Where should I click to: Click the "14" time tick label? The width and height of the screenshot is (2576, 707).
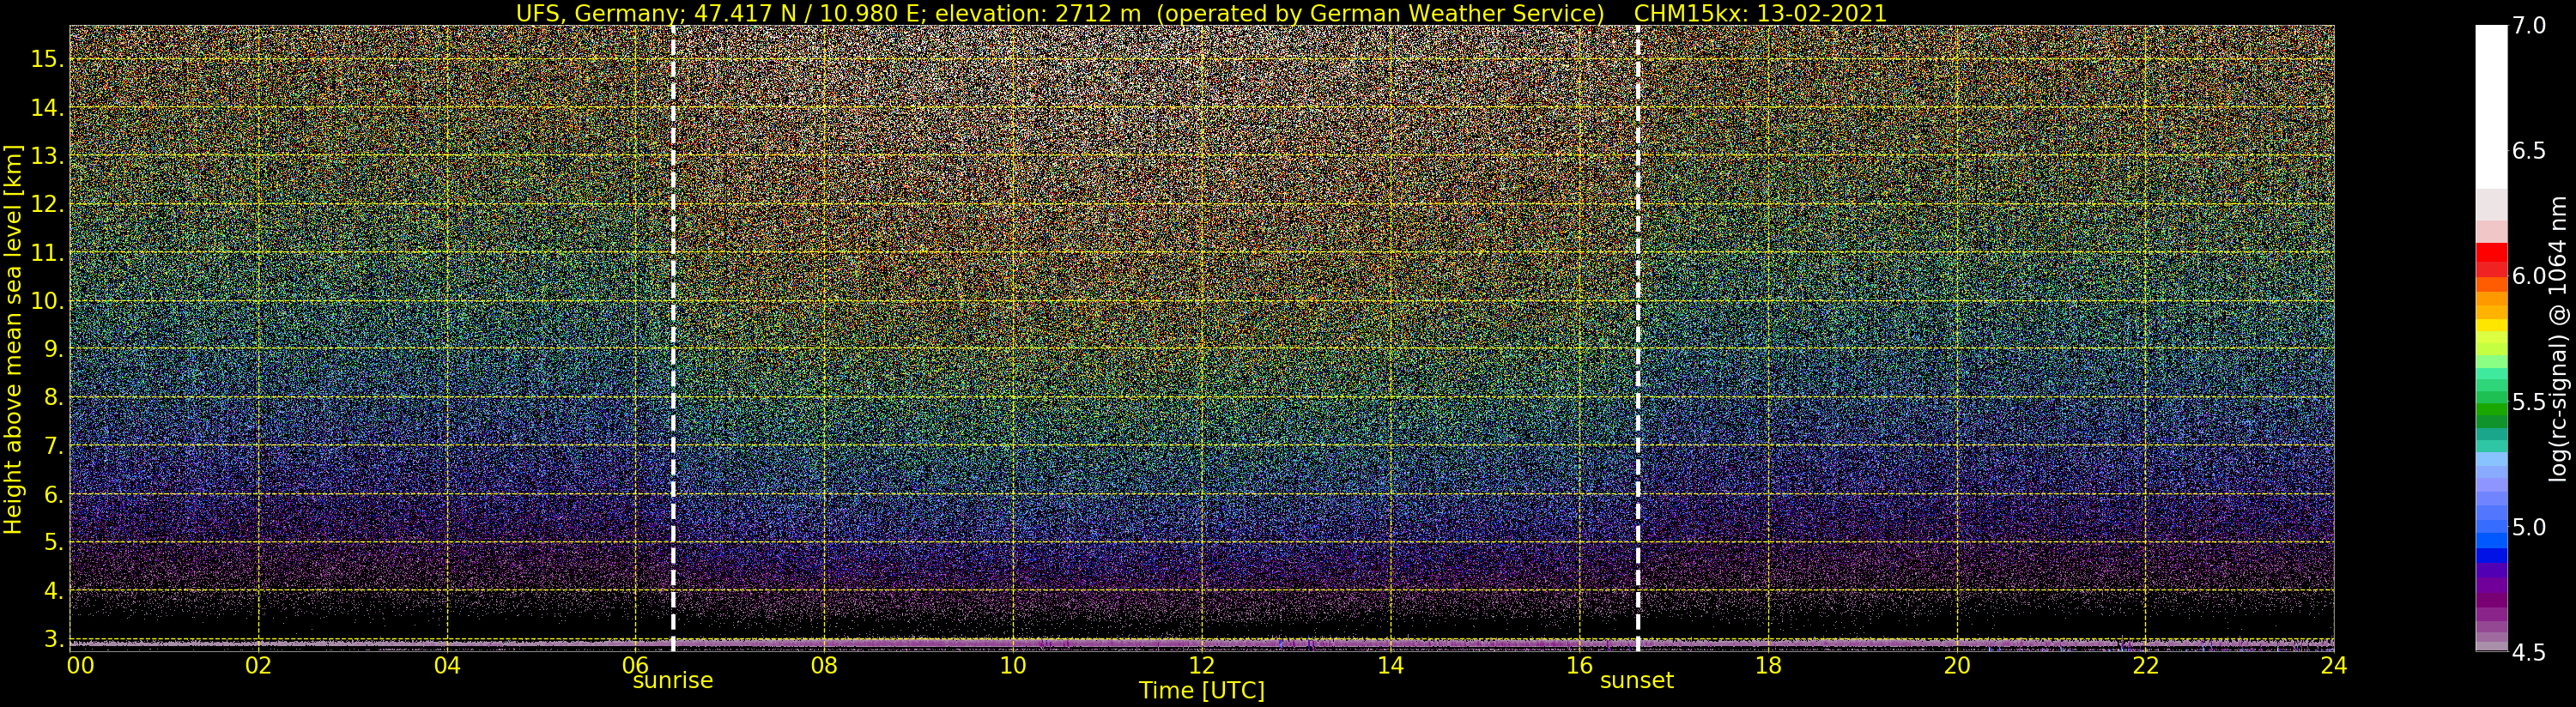pyautogui.click(x=1390, y=666)
